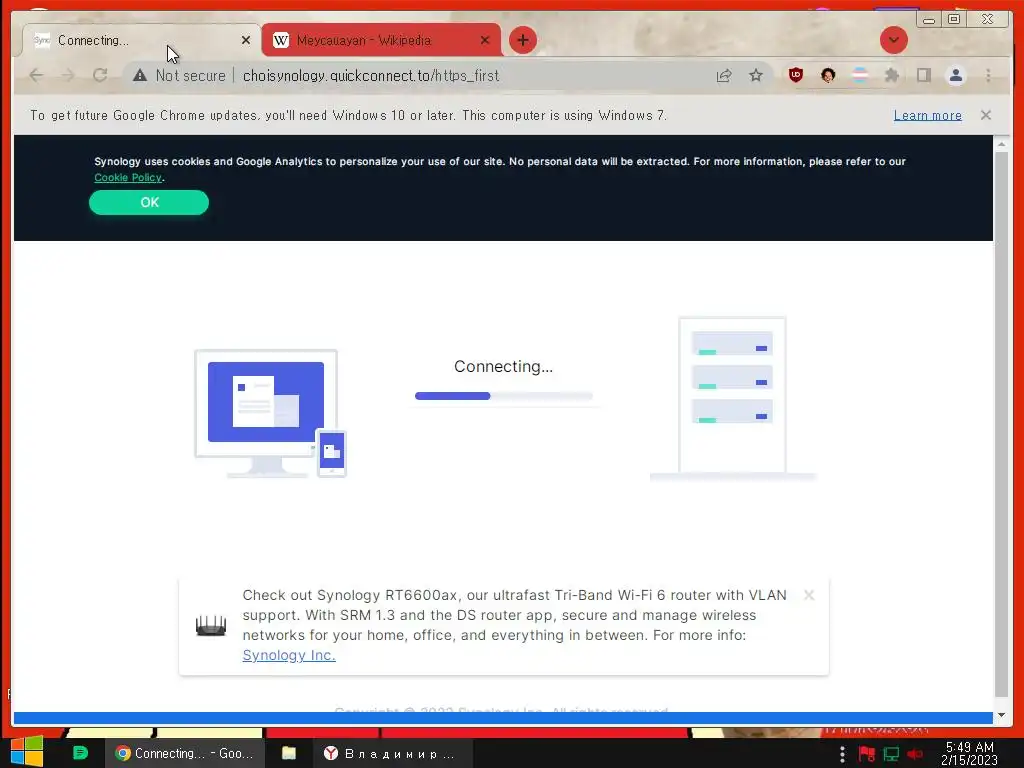Open the Yandex Владимир taskbar window
Image resolution: width=1024 pixels, height=768 pixels.
coord(392,753)
